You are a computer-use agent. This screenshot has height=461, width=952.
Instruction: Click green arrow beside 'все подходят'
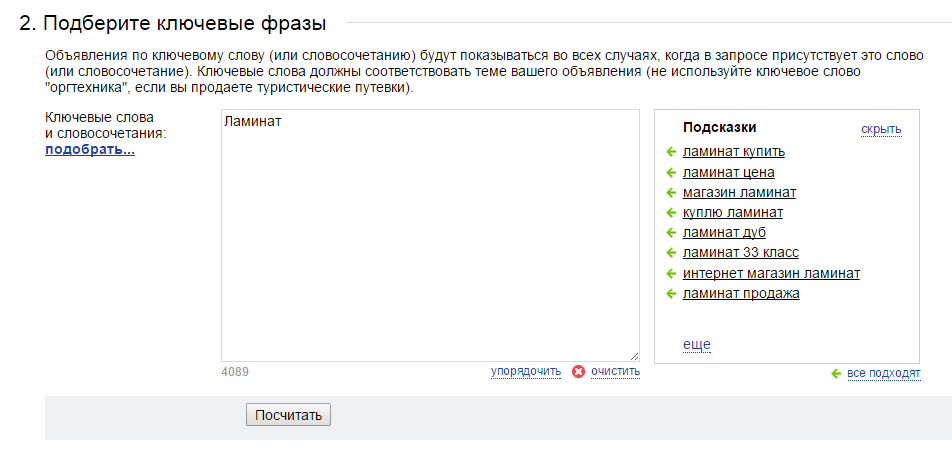pyautogui.click(x=836, y=373)
